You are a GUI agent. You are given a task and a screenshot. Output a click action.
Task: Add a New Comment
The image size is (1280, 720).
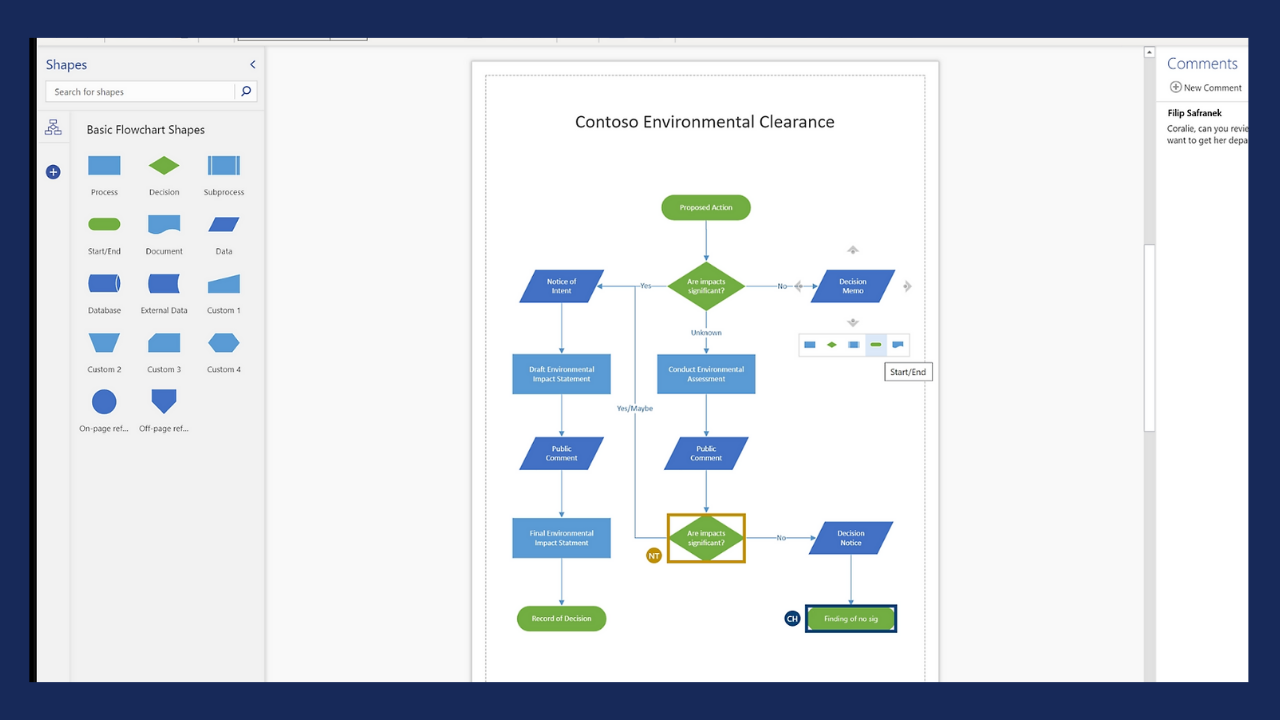click(1206, 88)
